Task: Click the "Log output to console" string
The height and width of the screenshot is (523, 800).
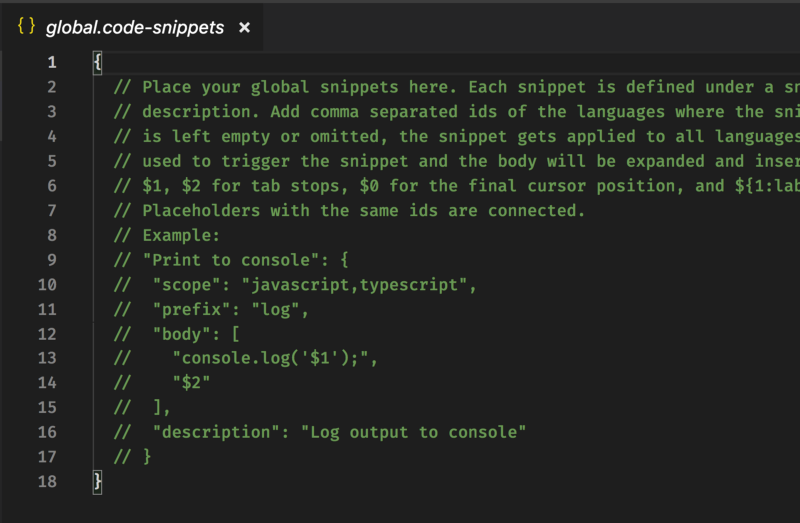Action: pos(418,431)
